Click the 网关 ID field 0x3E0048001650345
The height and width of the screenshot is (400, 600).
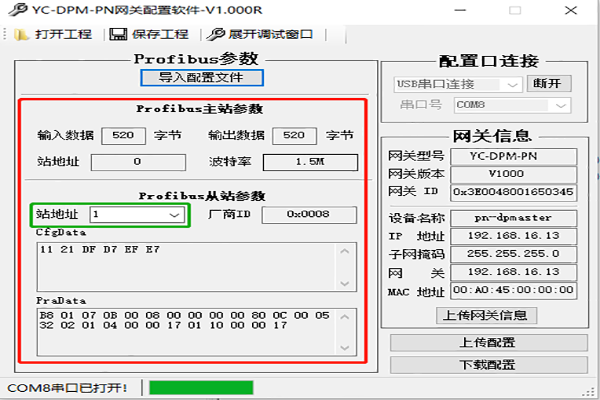click(514, 192)
